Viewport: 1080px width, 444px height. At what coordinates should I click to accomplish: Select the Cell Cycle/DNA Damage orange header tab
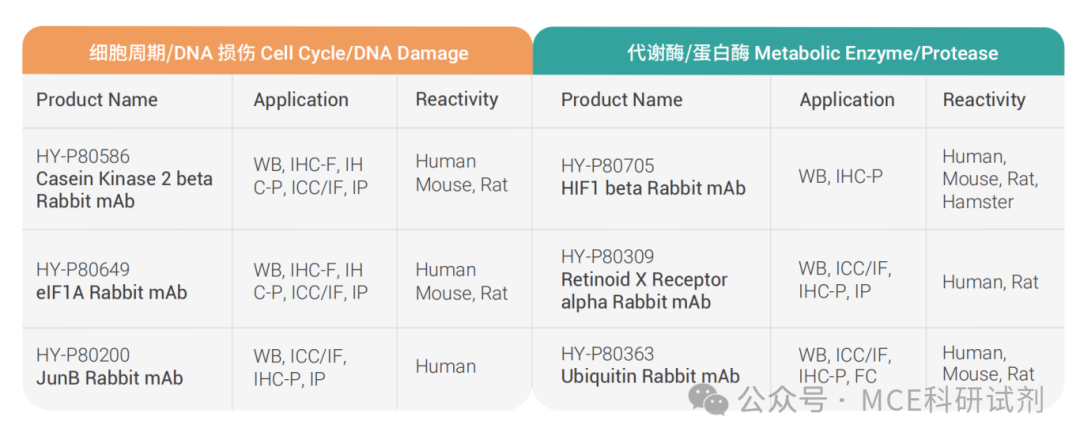tap(278, 51)
